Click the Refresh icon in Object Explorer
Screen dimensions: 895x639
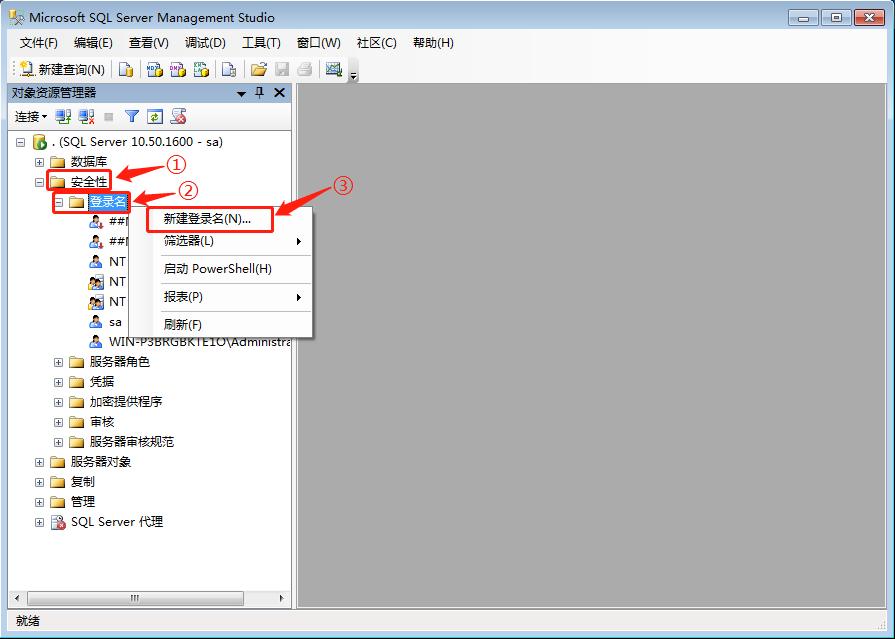155,117
